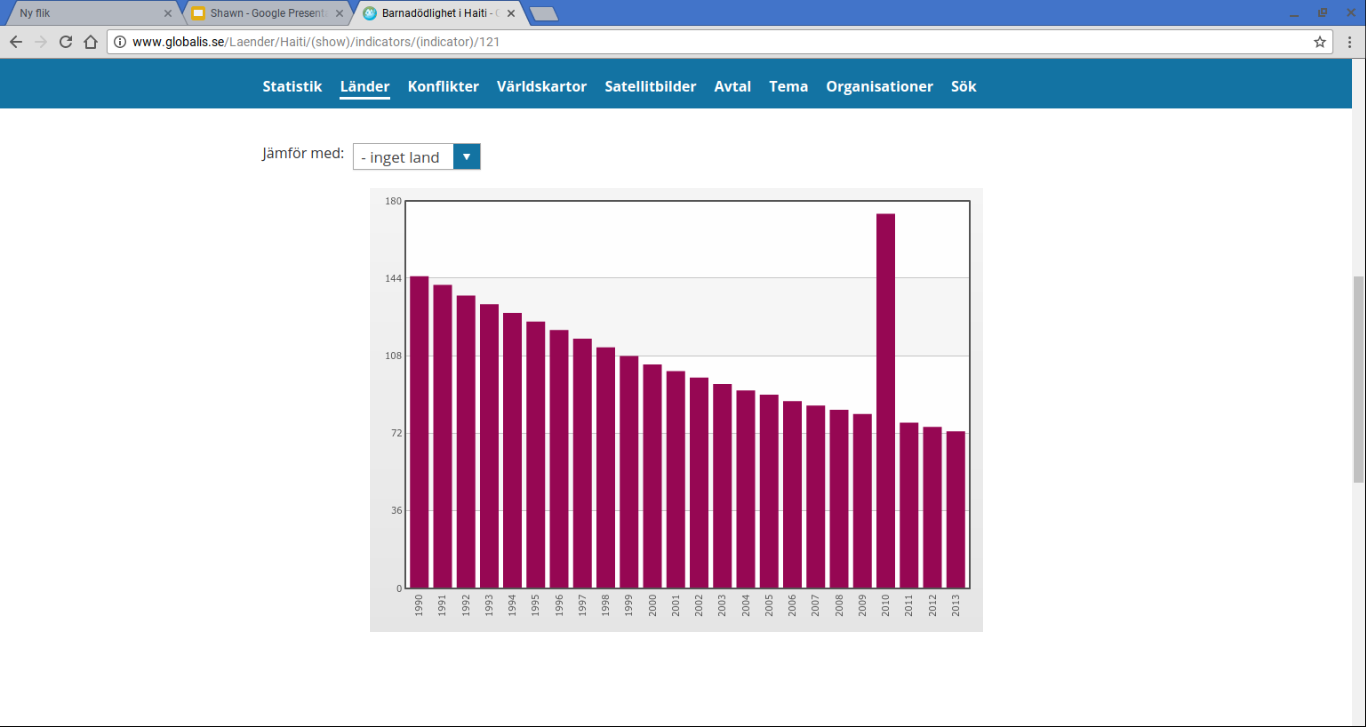1366x727 pixels.
Task: Open the Världskartor menu
Action: (x=542, y=87)
